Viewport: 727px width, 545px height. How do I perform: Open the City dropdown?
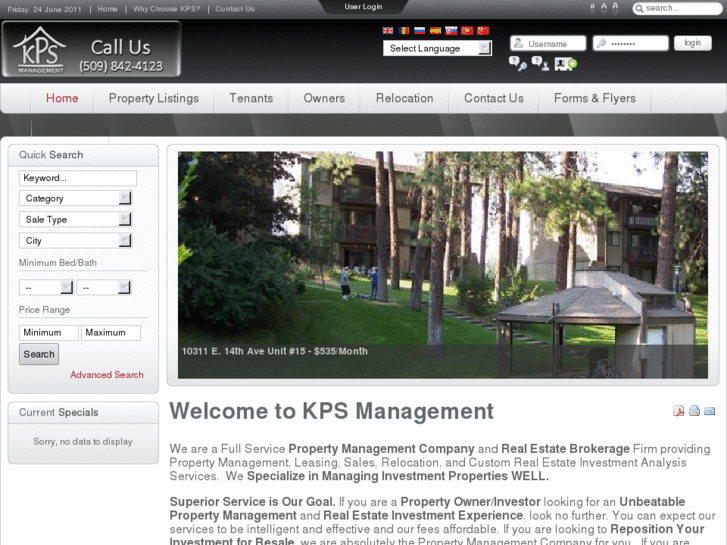pos(76,241)
